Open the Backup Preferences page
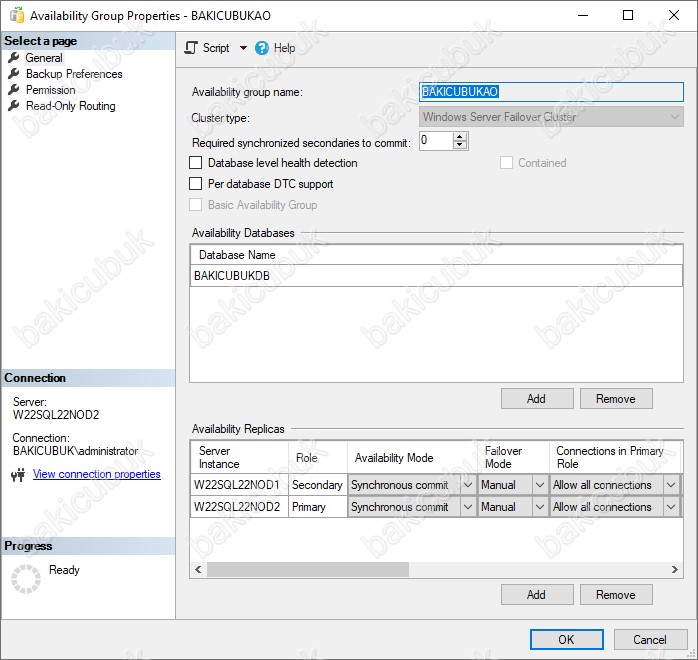 (74, 74)
